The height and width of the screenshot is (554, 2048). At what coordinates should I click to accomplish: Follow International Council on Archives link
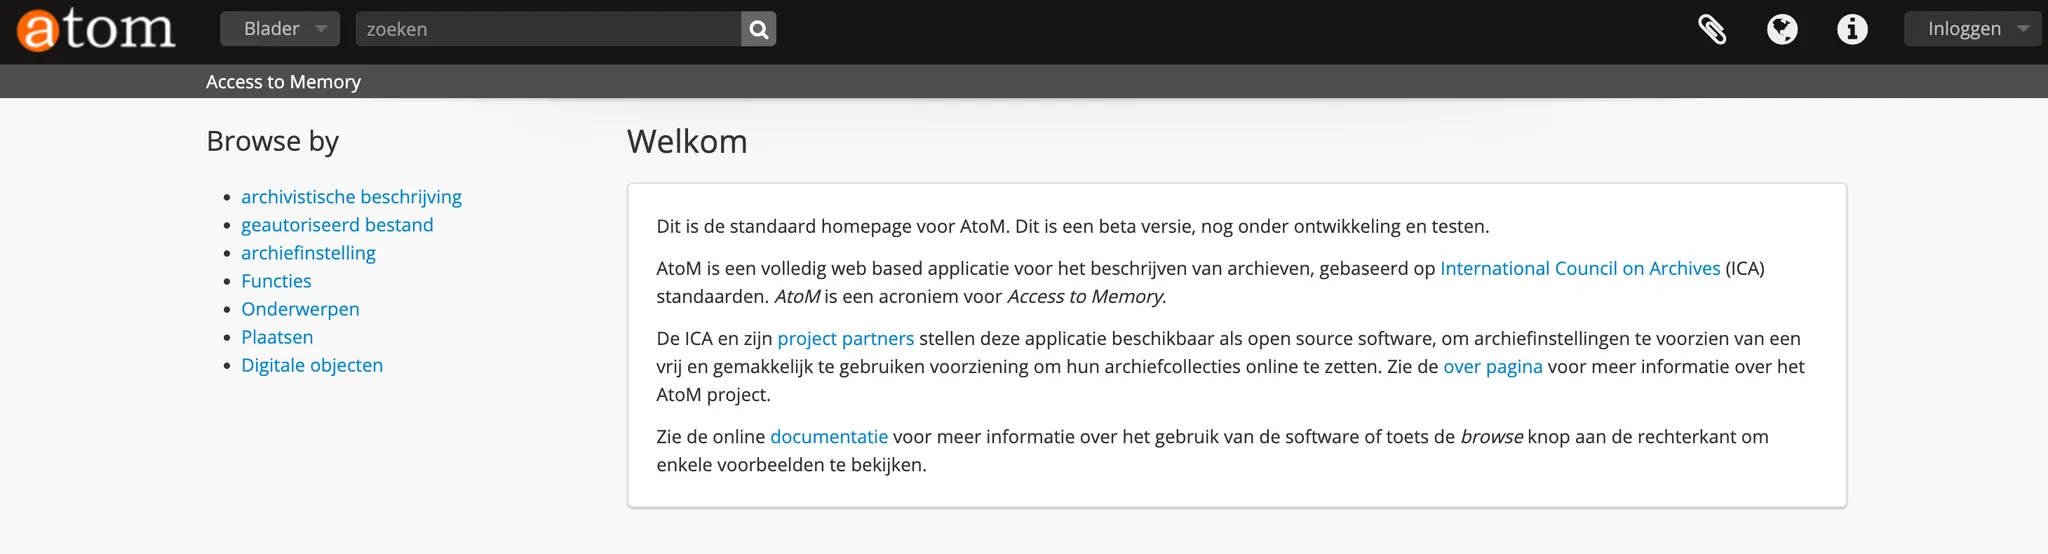click(1580, 268)
